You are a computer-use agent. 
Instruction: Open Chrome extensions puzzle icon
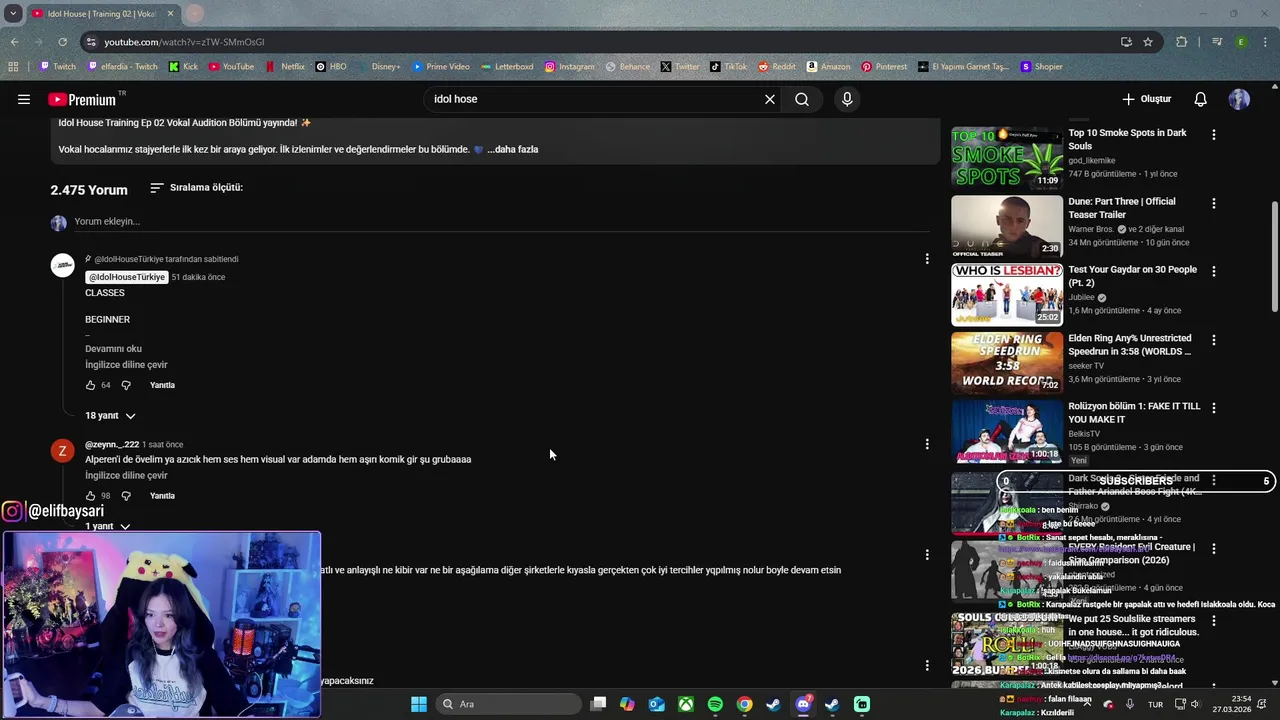point(1181,42)
